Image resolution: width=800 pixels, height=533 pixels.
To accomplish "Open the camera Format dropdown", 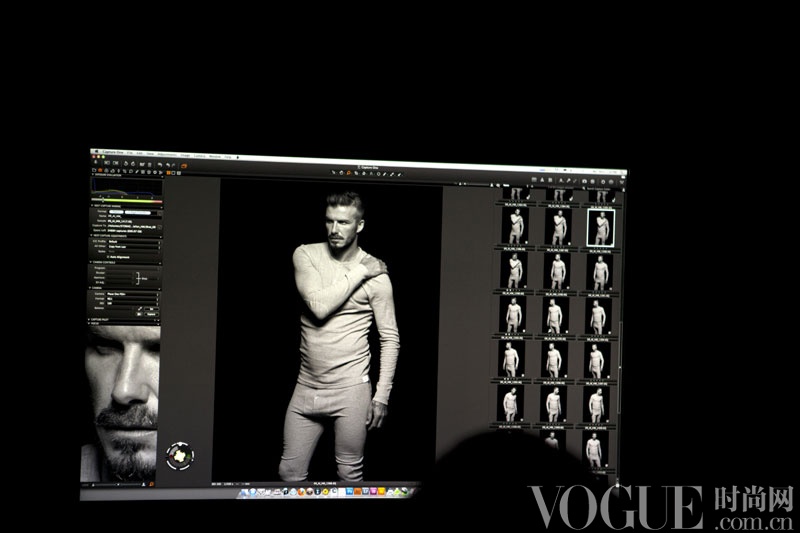I will (x=133, y=299).
